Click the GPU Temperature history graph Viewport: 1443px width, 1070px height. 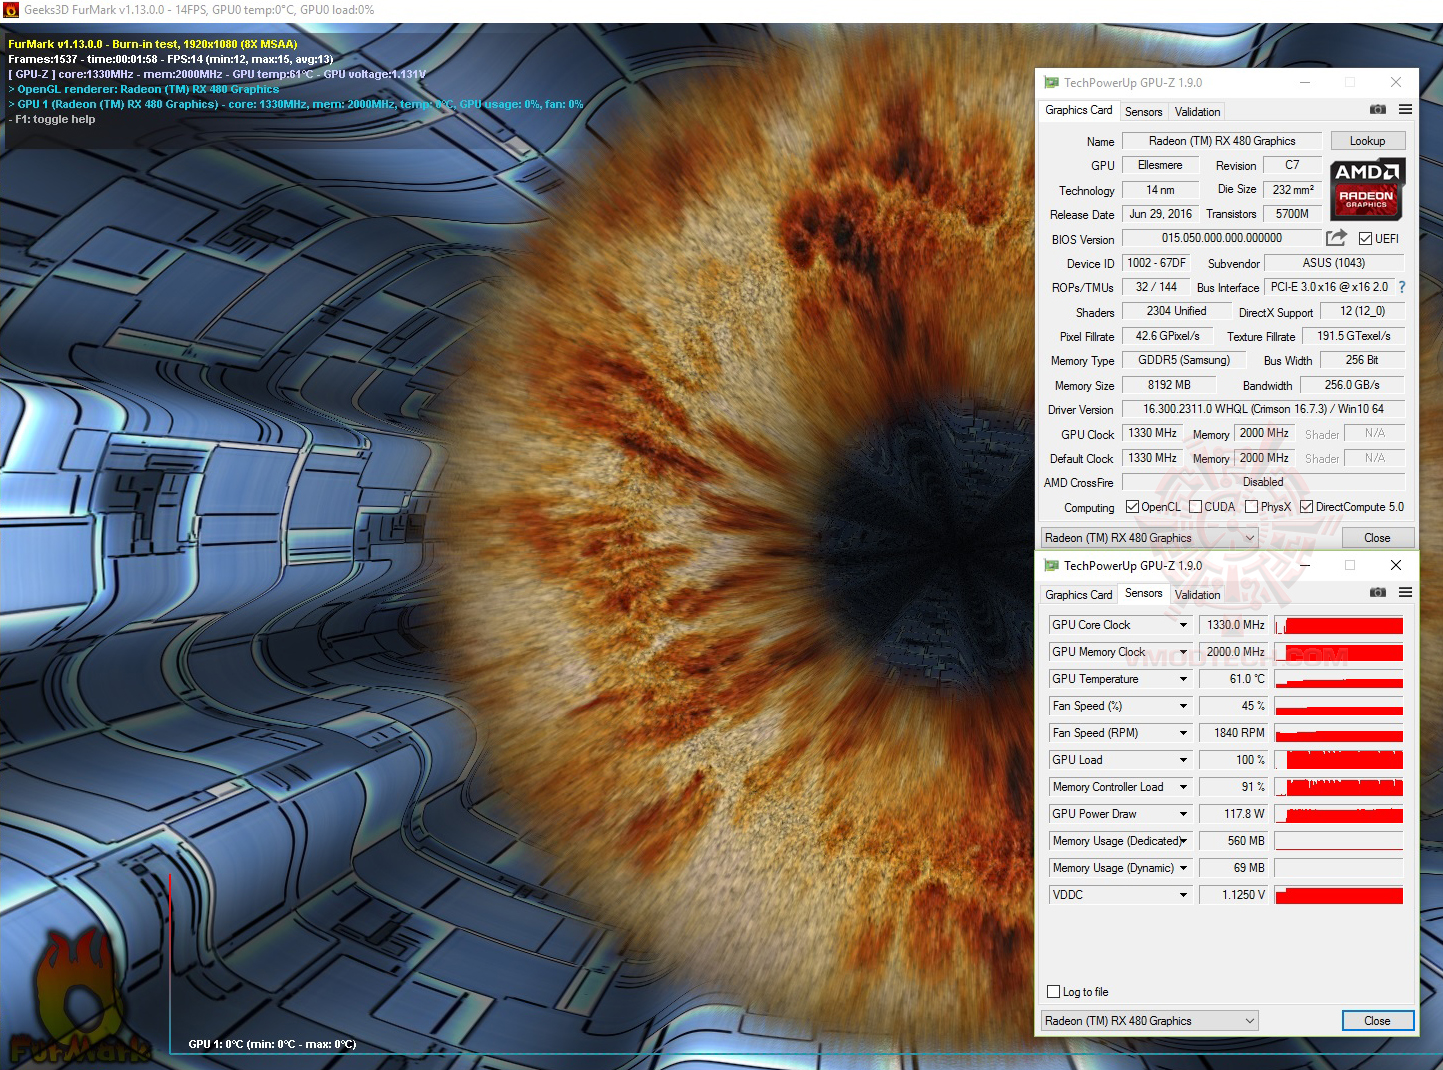pos(1339,679)
